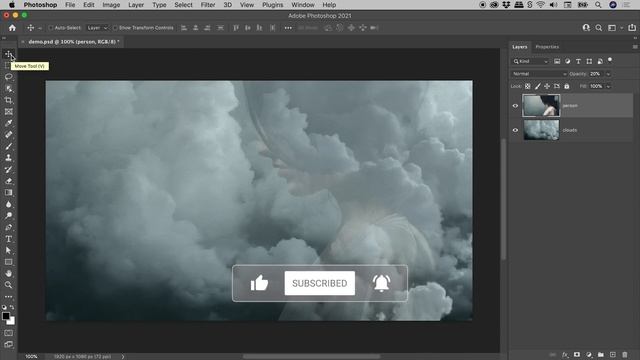640x360 pixels.
Task: Select the Rectangle shape tool
Action: click(x=8, y=262)
